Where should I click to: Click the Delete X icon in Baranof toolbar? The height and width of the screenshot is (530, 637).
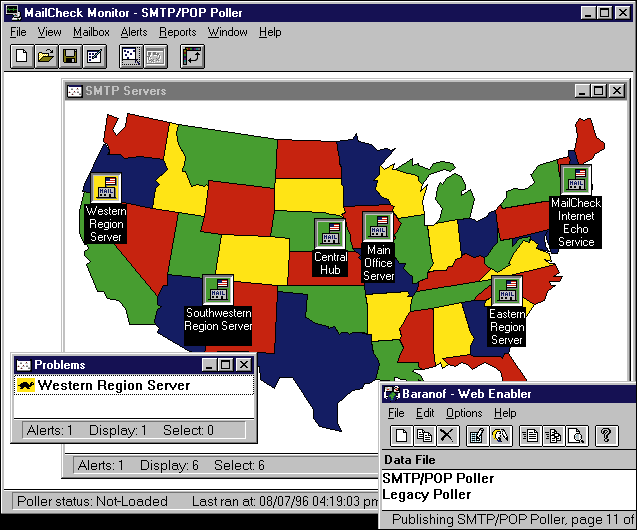[447, 436]
